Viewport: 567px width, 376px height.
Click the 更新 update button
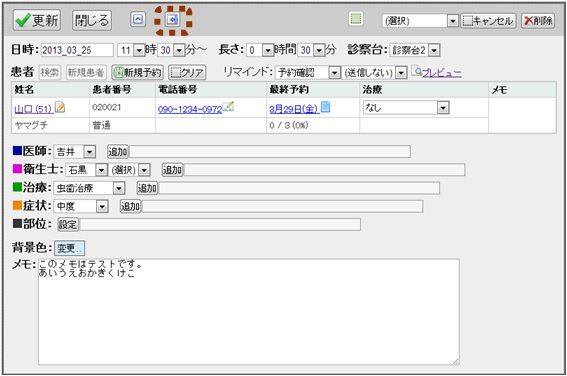tap(37, 20)
